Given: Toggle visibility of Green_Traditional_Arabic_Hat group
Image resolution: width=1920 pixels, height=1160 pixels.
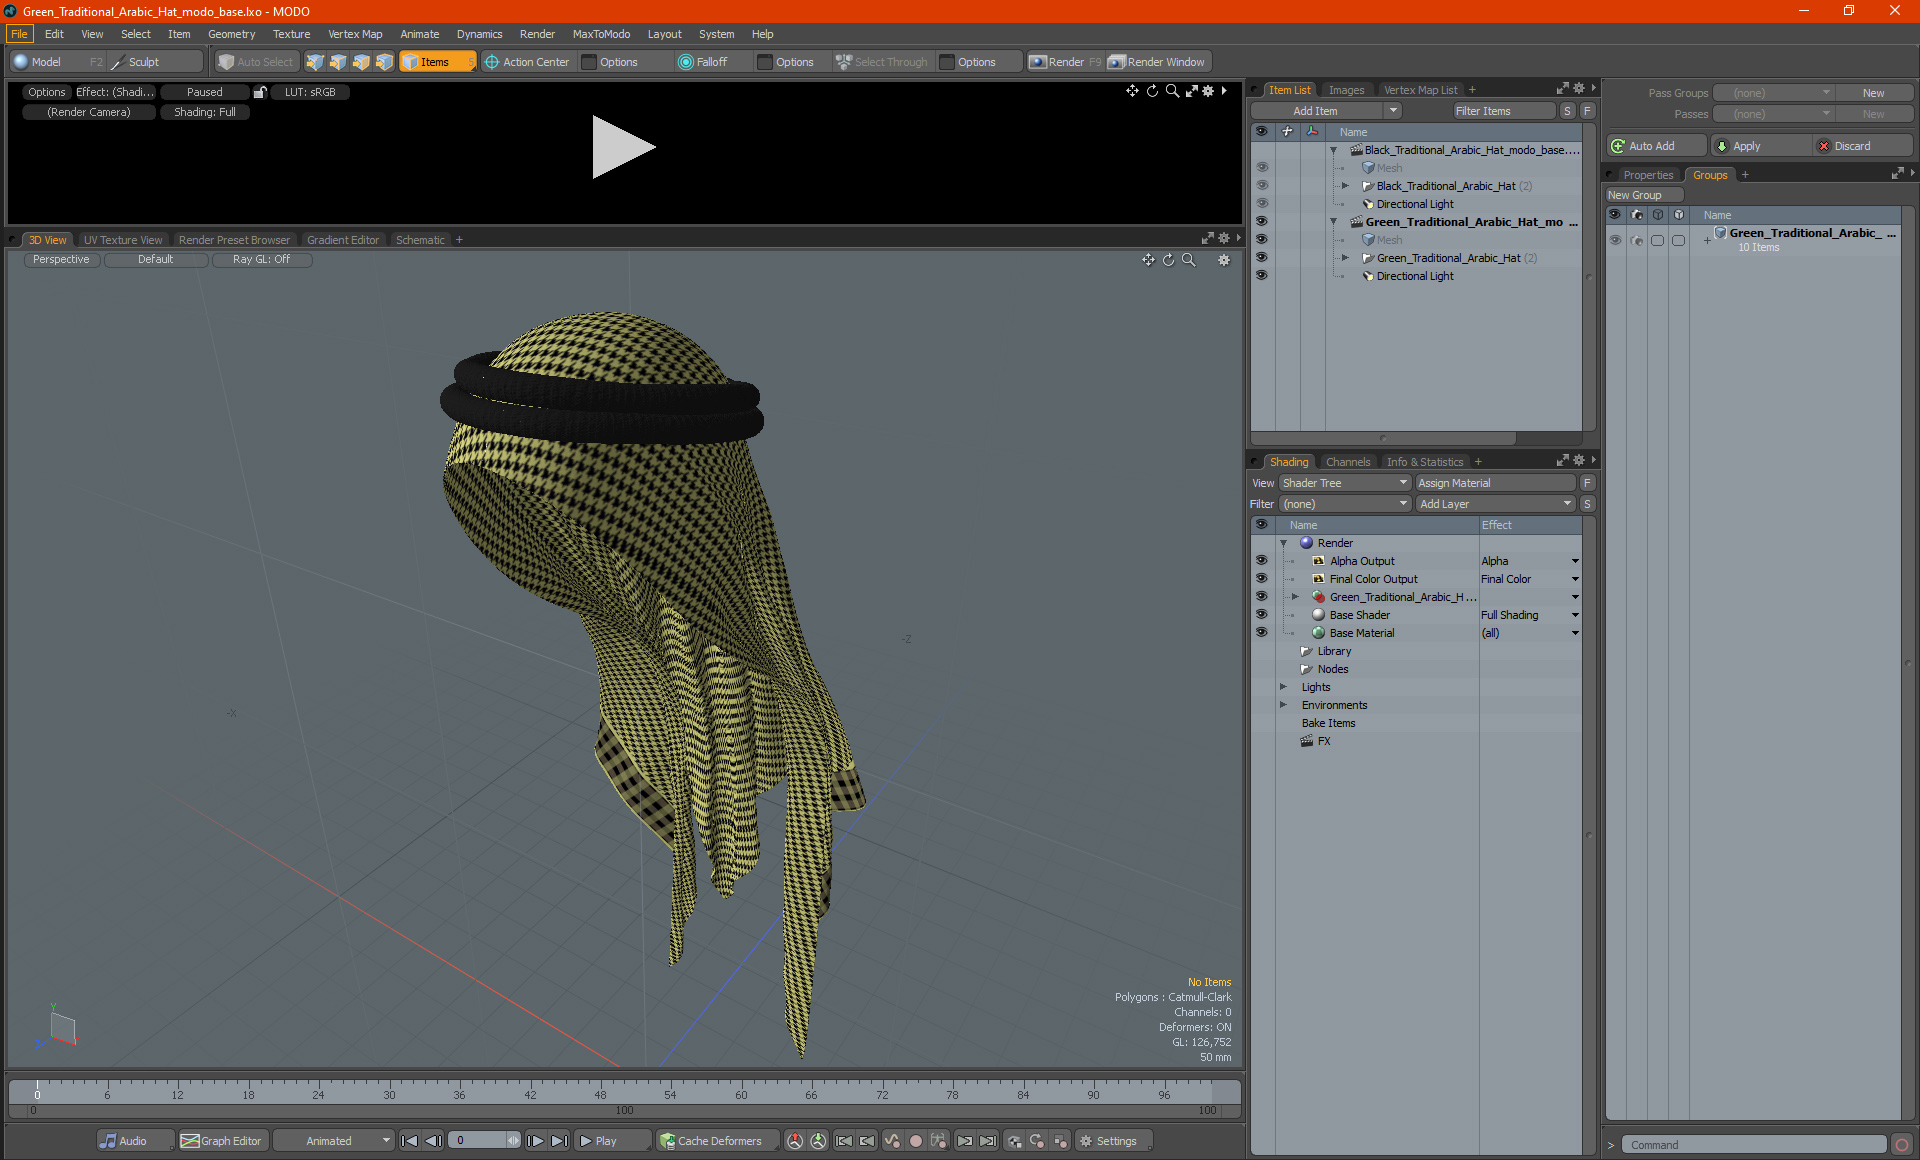Looking at the screenshot, I should pyautogui.click(x=1261, y=258).
